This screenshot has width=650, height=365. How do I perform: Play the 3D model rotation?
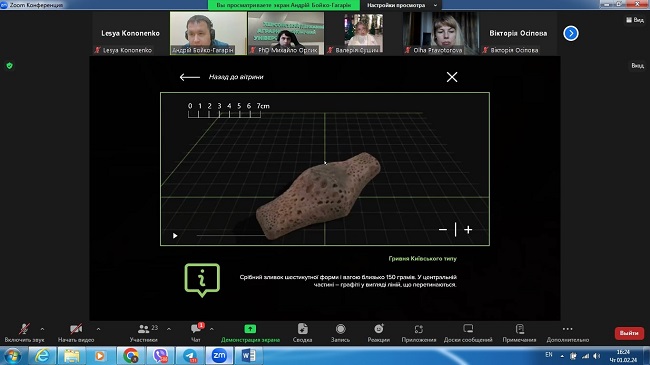pos(175,236)
